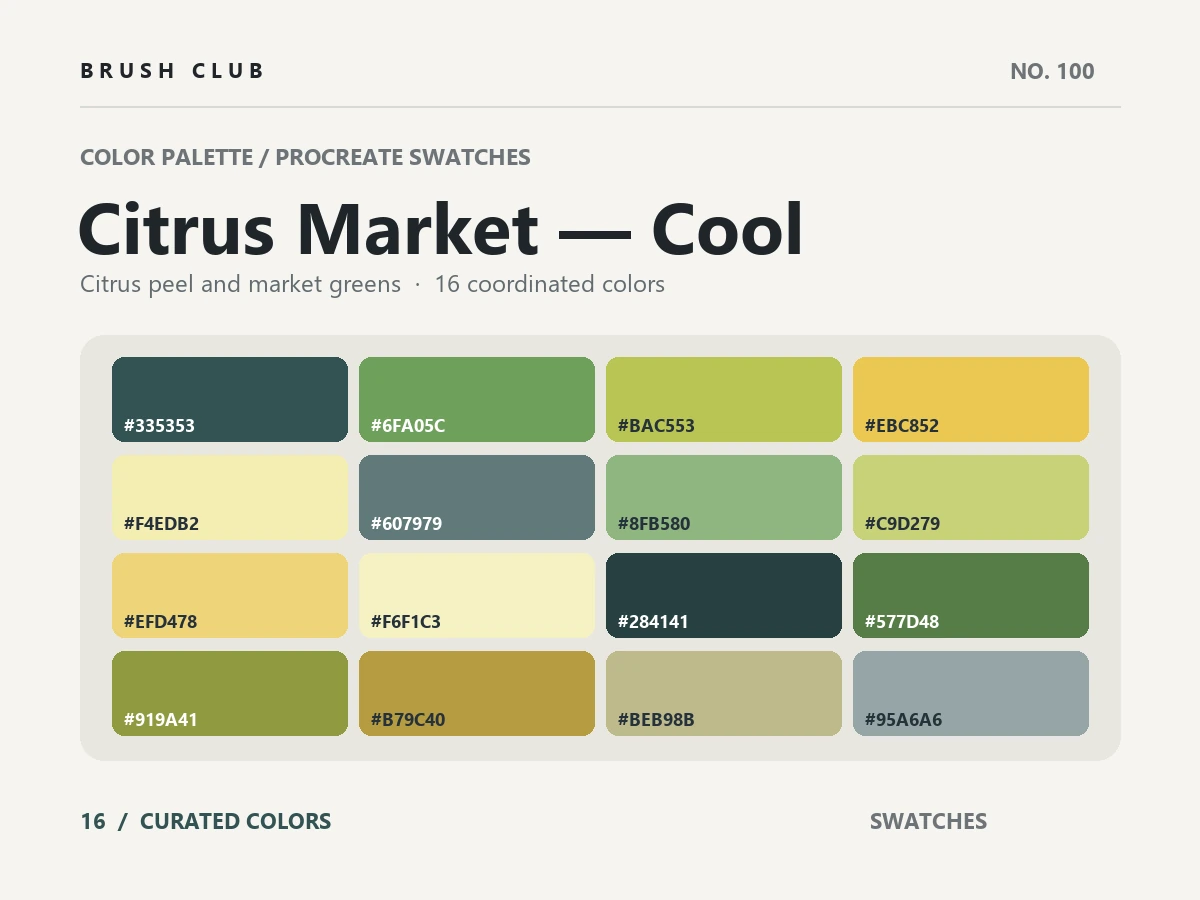Choose the olive swatch #919A41
Screen dimensions: 1200x900
[230, 694]
